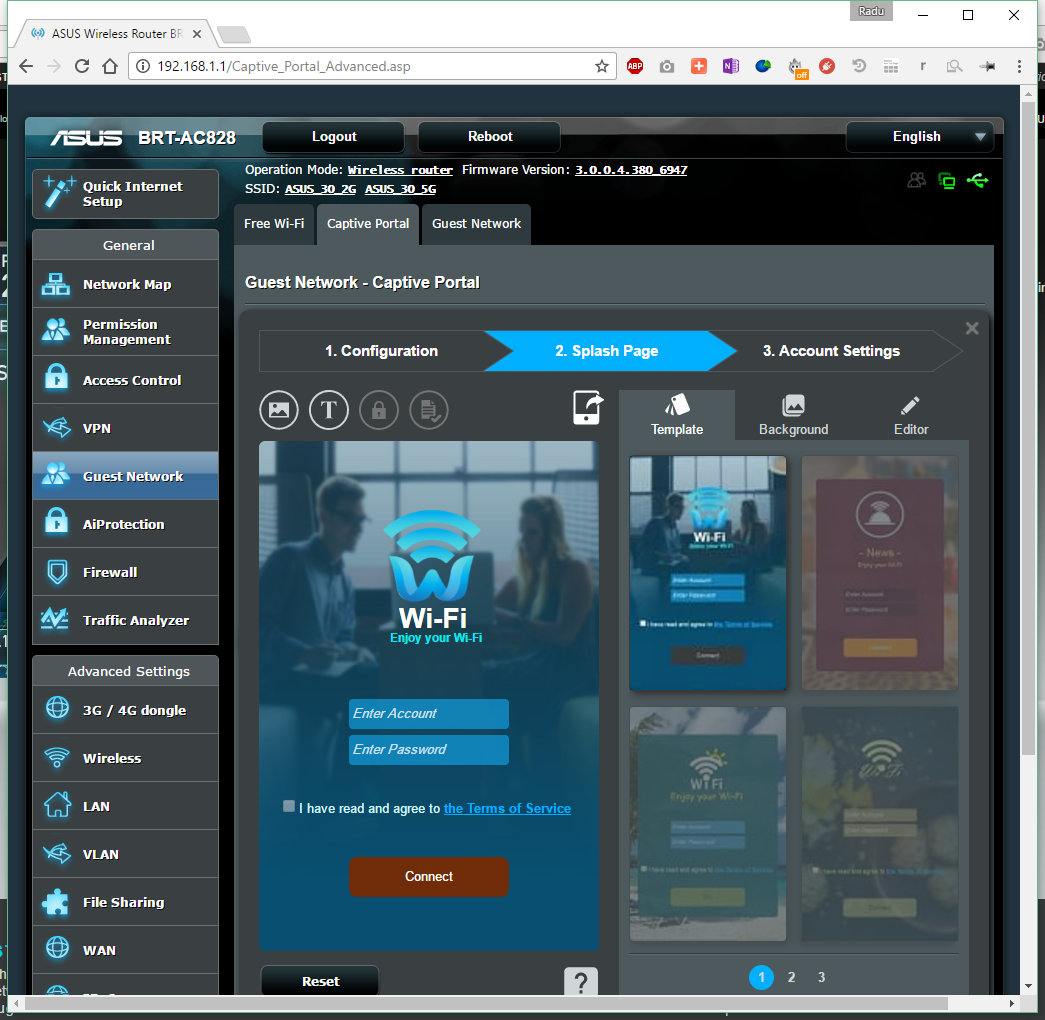Viewport: 1045px width, 1020px height.
Task: Click the help question mark icon
Action: pos(581,982)
